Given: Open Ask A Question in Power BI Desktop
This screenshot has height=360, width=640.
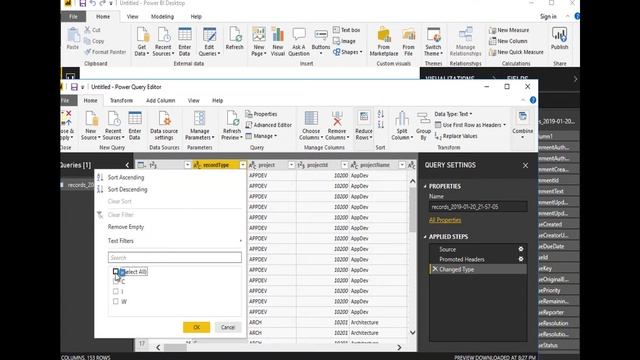Looking at the screenshot, I should tap(299, 41).
